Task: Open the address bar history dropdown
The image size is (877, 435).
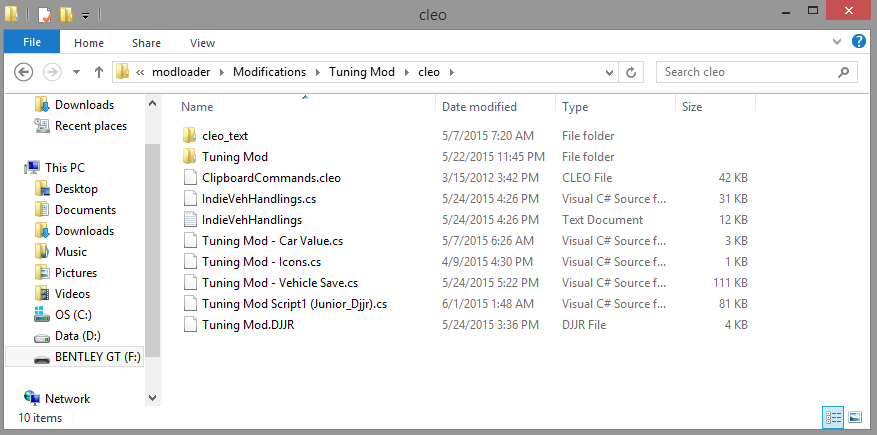Action: [608, 72]
